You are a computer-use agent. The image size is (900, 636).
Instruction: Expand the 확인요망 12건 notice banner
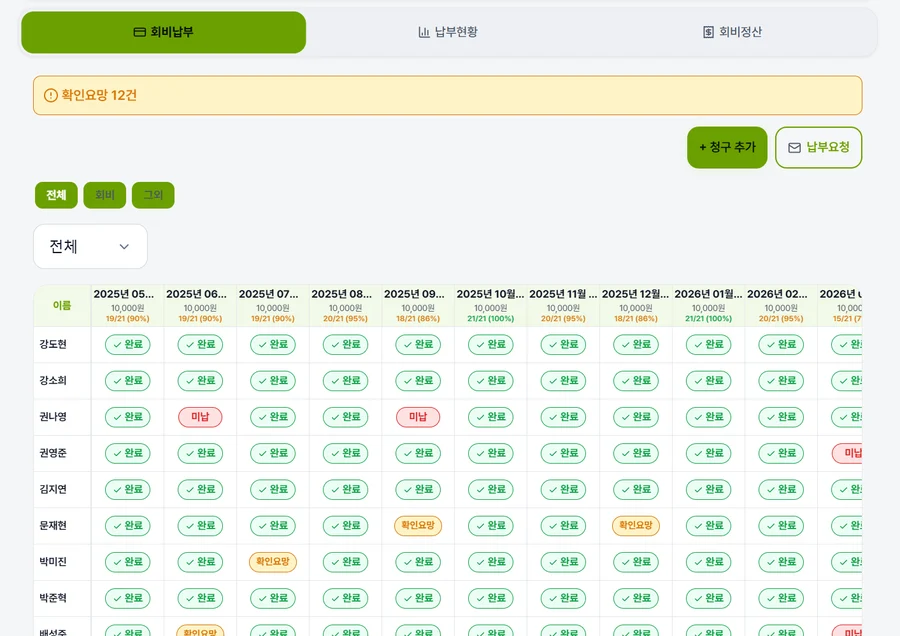tap(448, 95)
